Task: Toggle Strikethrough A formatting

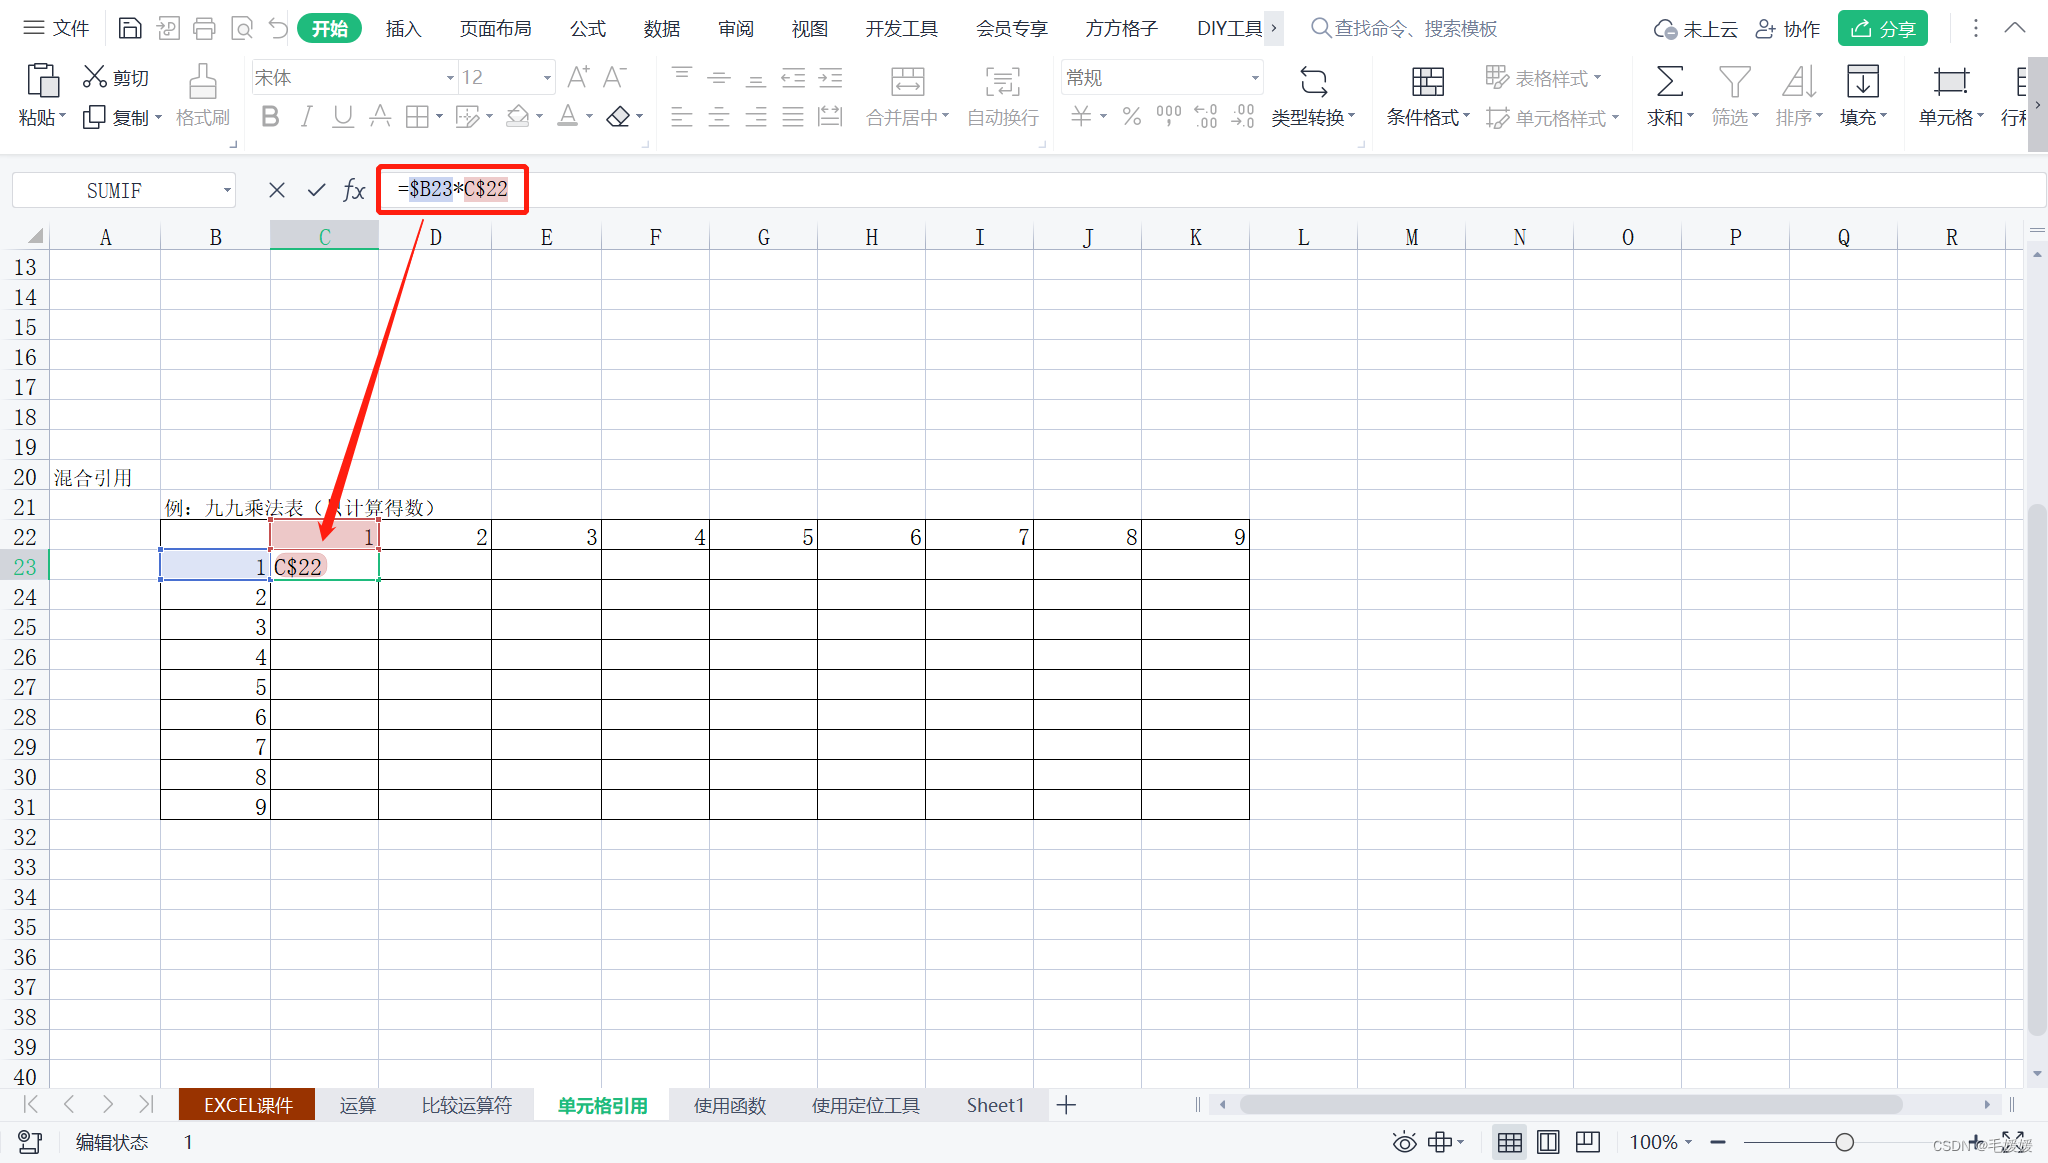Action: [380, 117]
